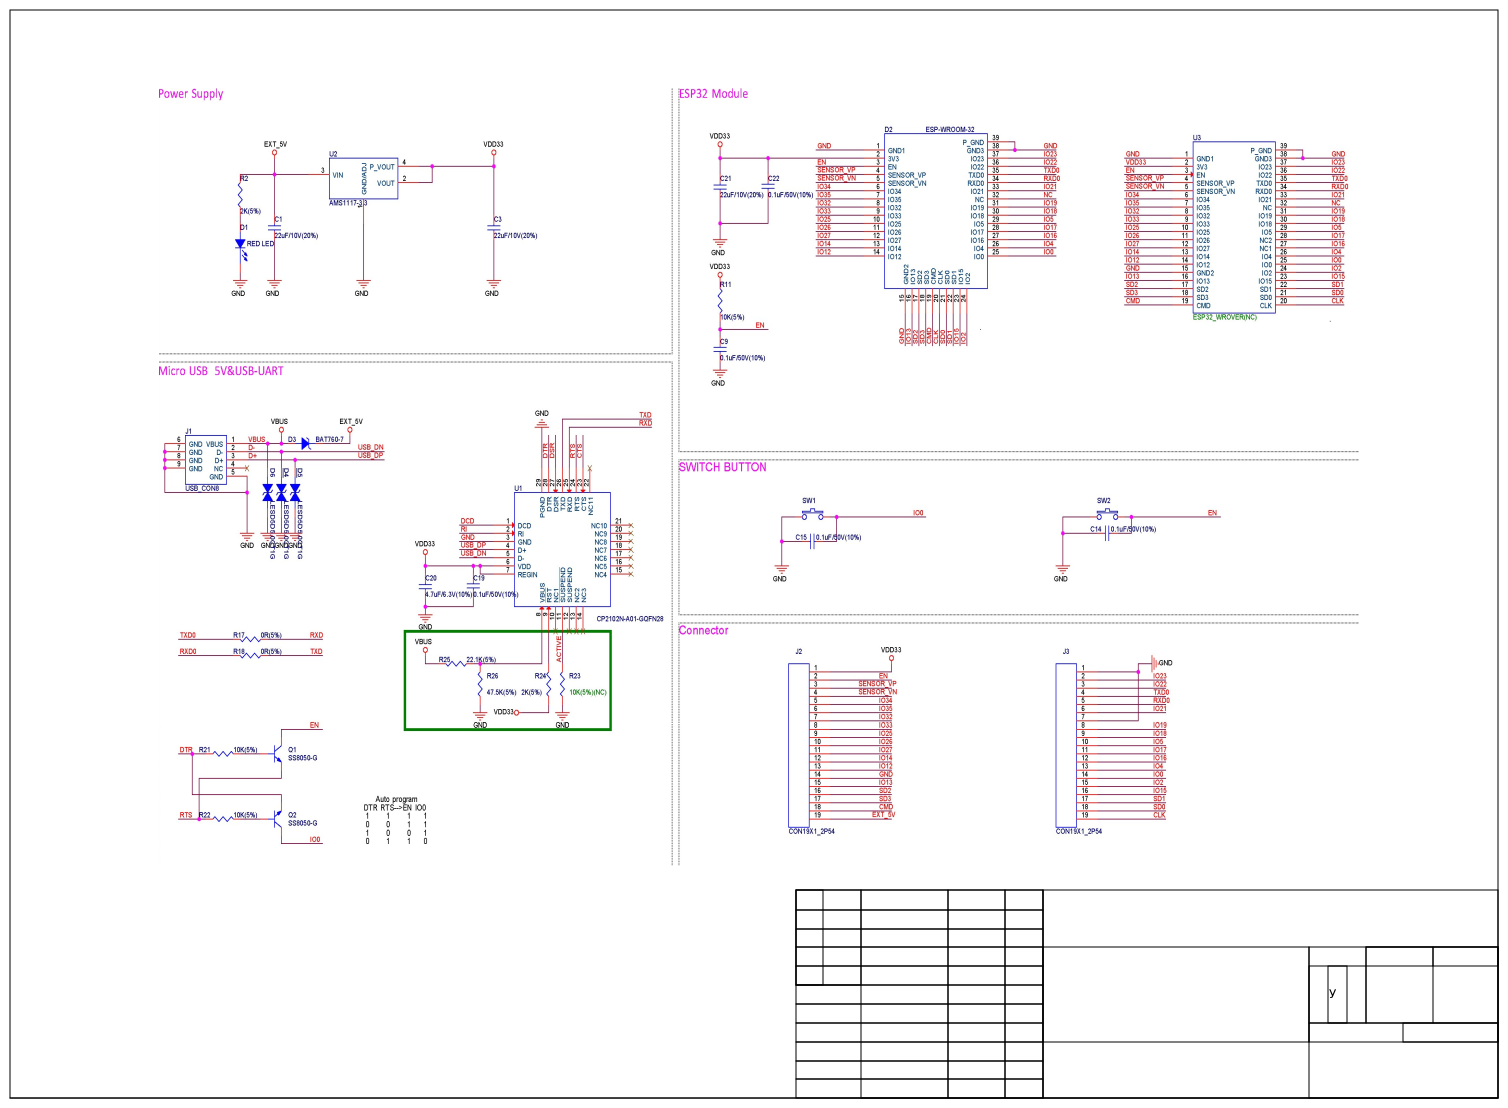
Task: Click the C22 capacitor designator
Action: [773, 179]
